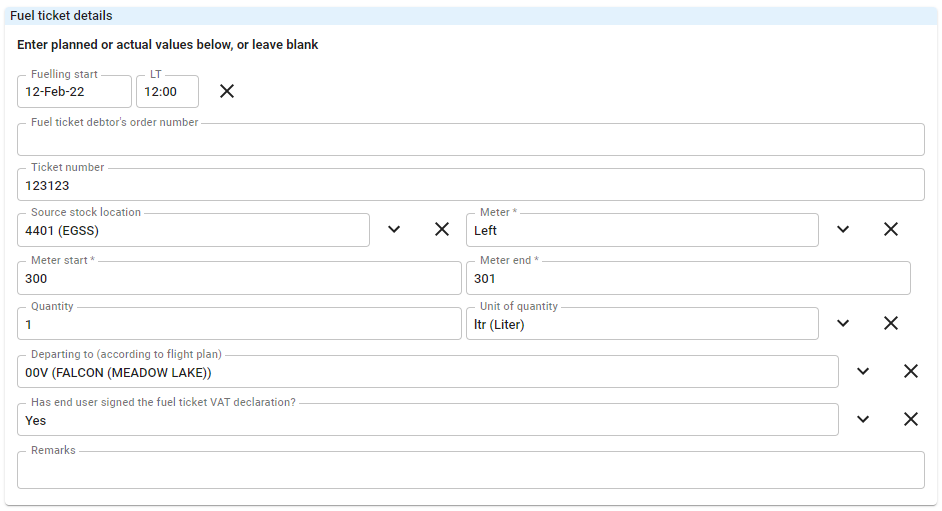Clear the Fuelling start date and time
This screenshot has height=511, width=942.
click(226, 91)
